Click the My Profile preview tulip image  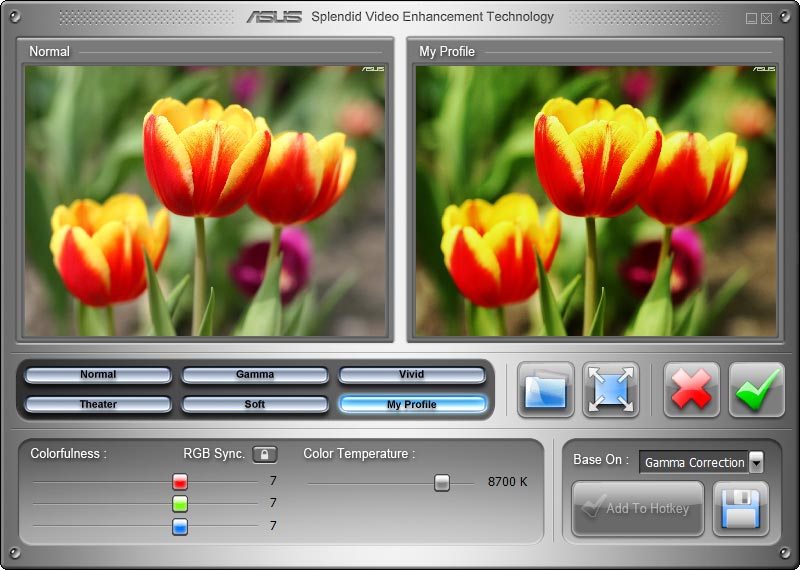coord(596,201)
